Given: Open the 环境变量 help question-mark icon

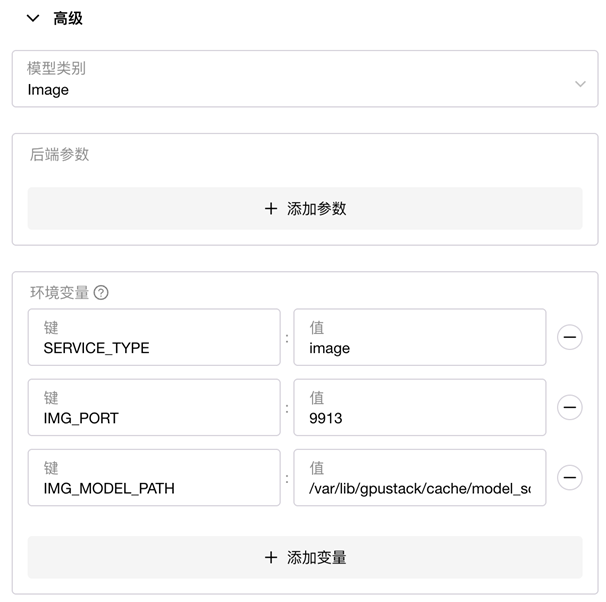Looking at the screenshot, I should pyautogui.click(x=101, y=292).
